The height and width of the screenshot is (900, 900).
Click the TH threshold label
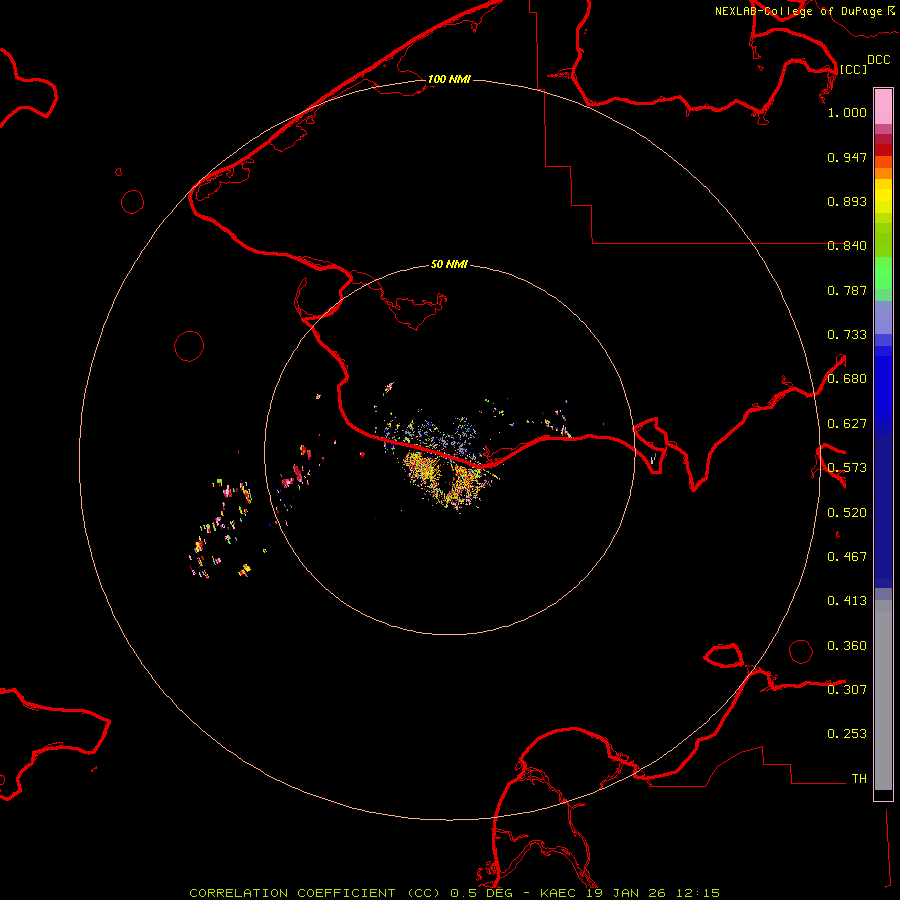(x=858, y=778)
